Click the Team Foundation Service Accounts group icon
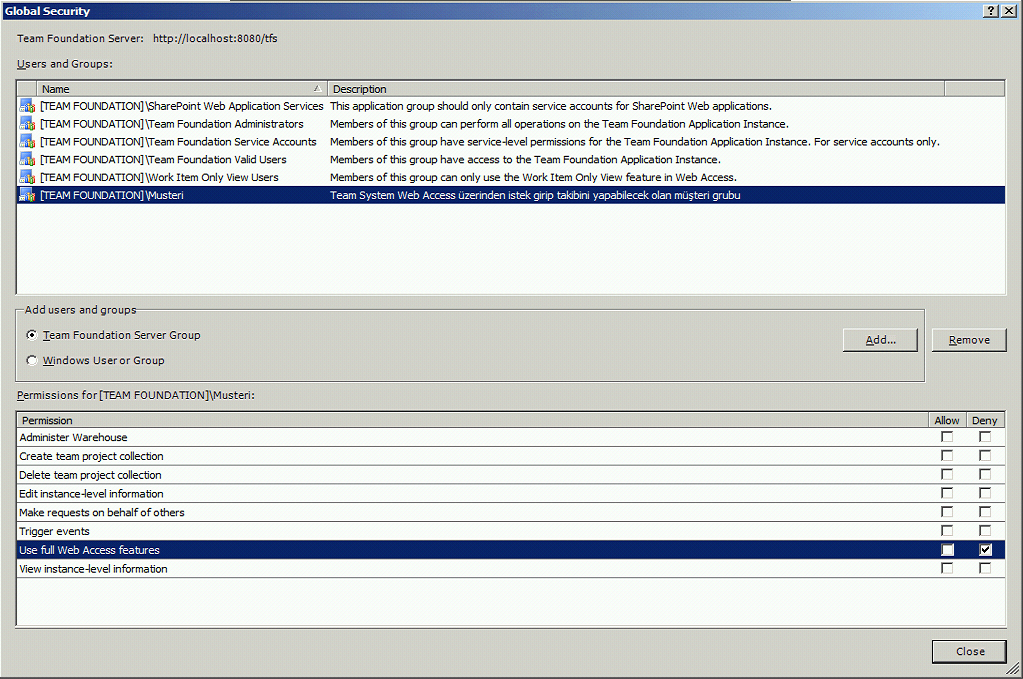Image resolution: width=1023 pixels, height=679 pixels. 27,142
